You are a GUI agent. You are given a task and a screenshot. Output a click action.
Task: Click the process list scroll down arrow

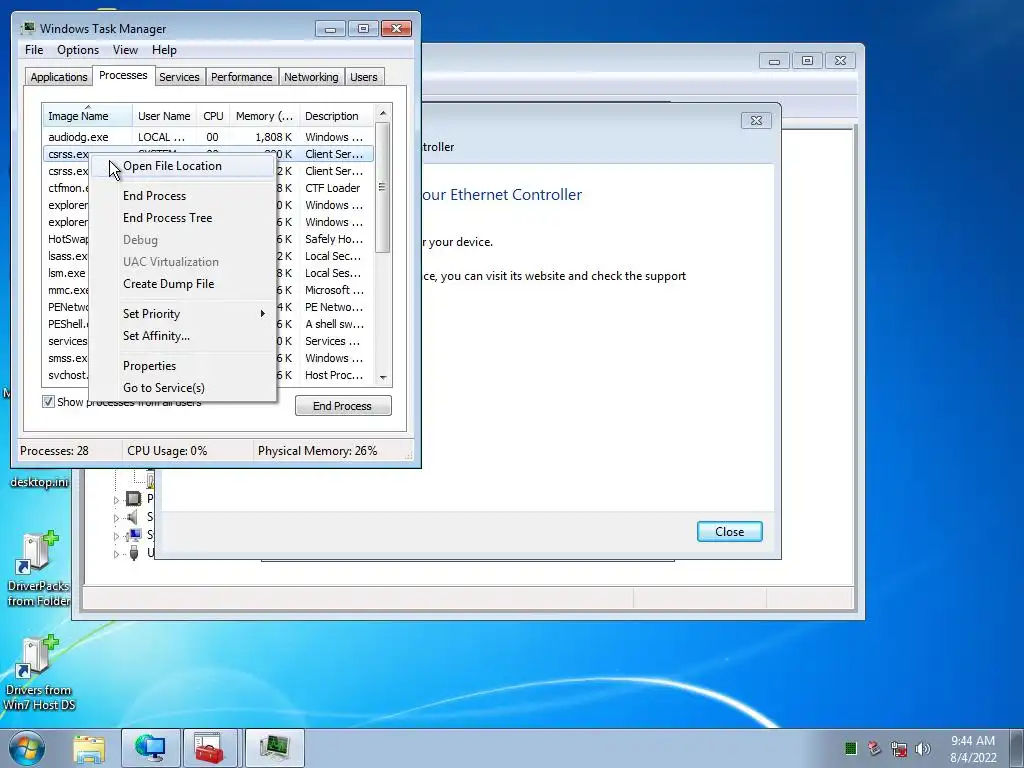(x=383, y=377)
